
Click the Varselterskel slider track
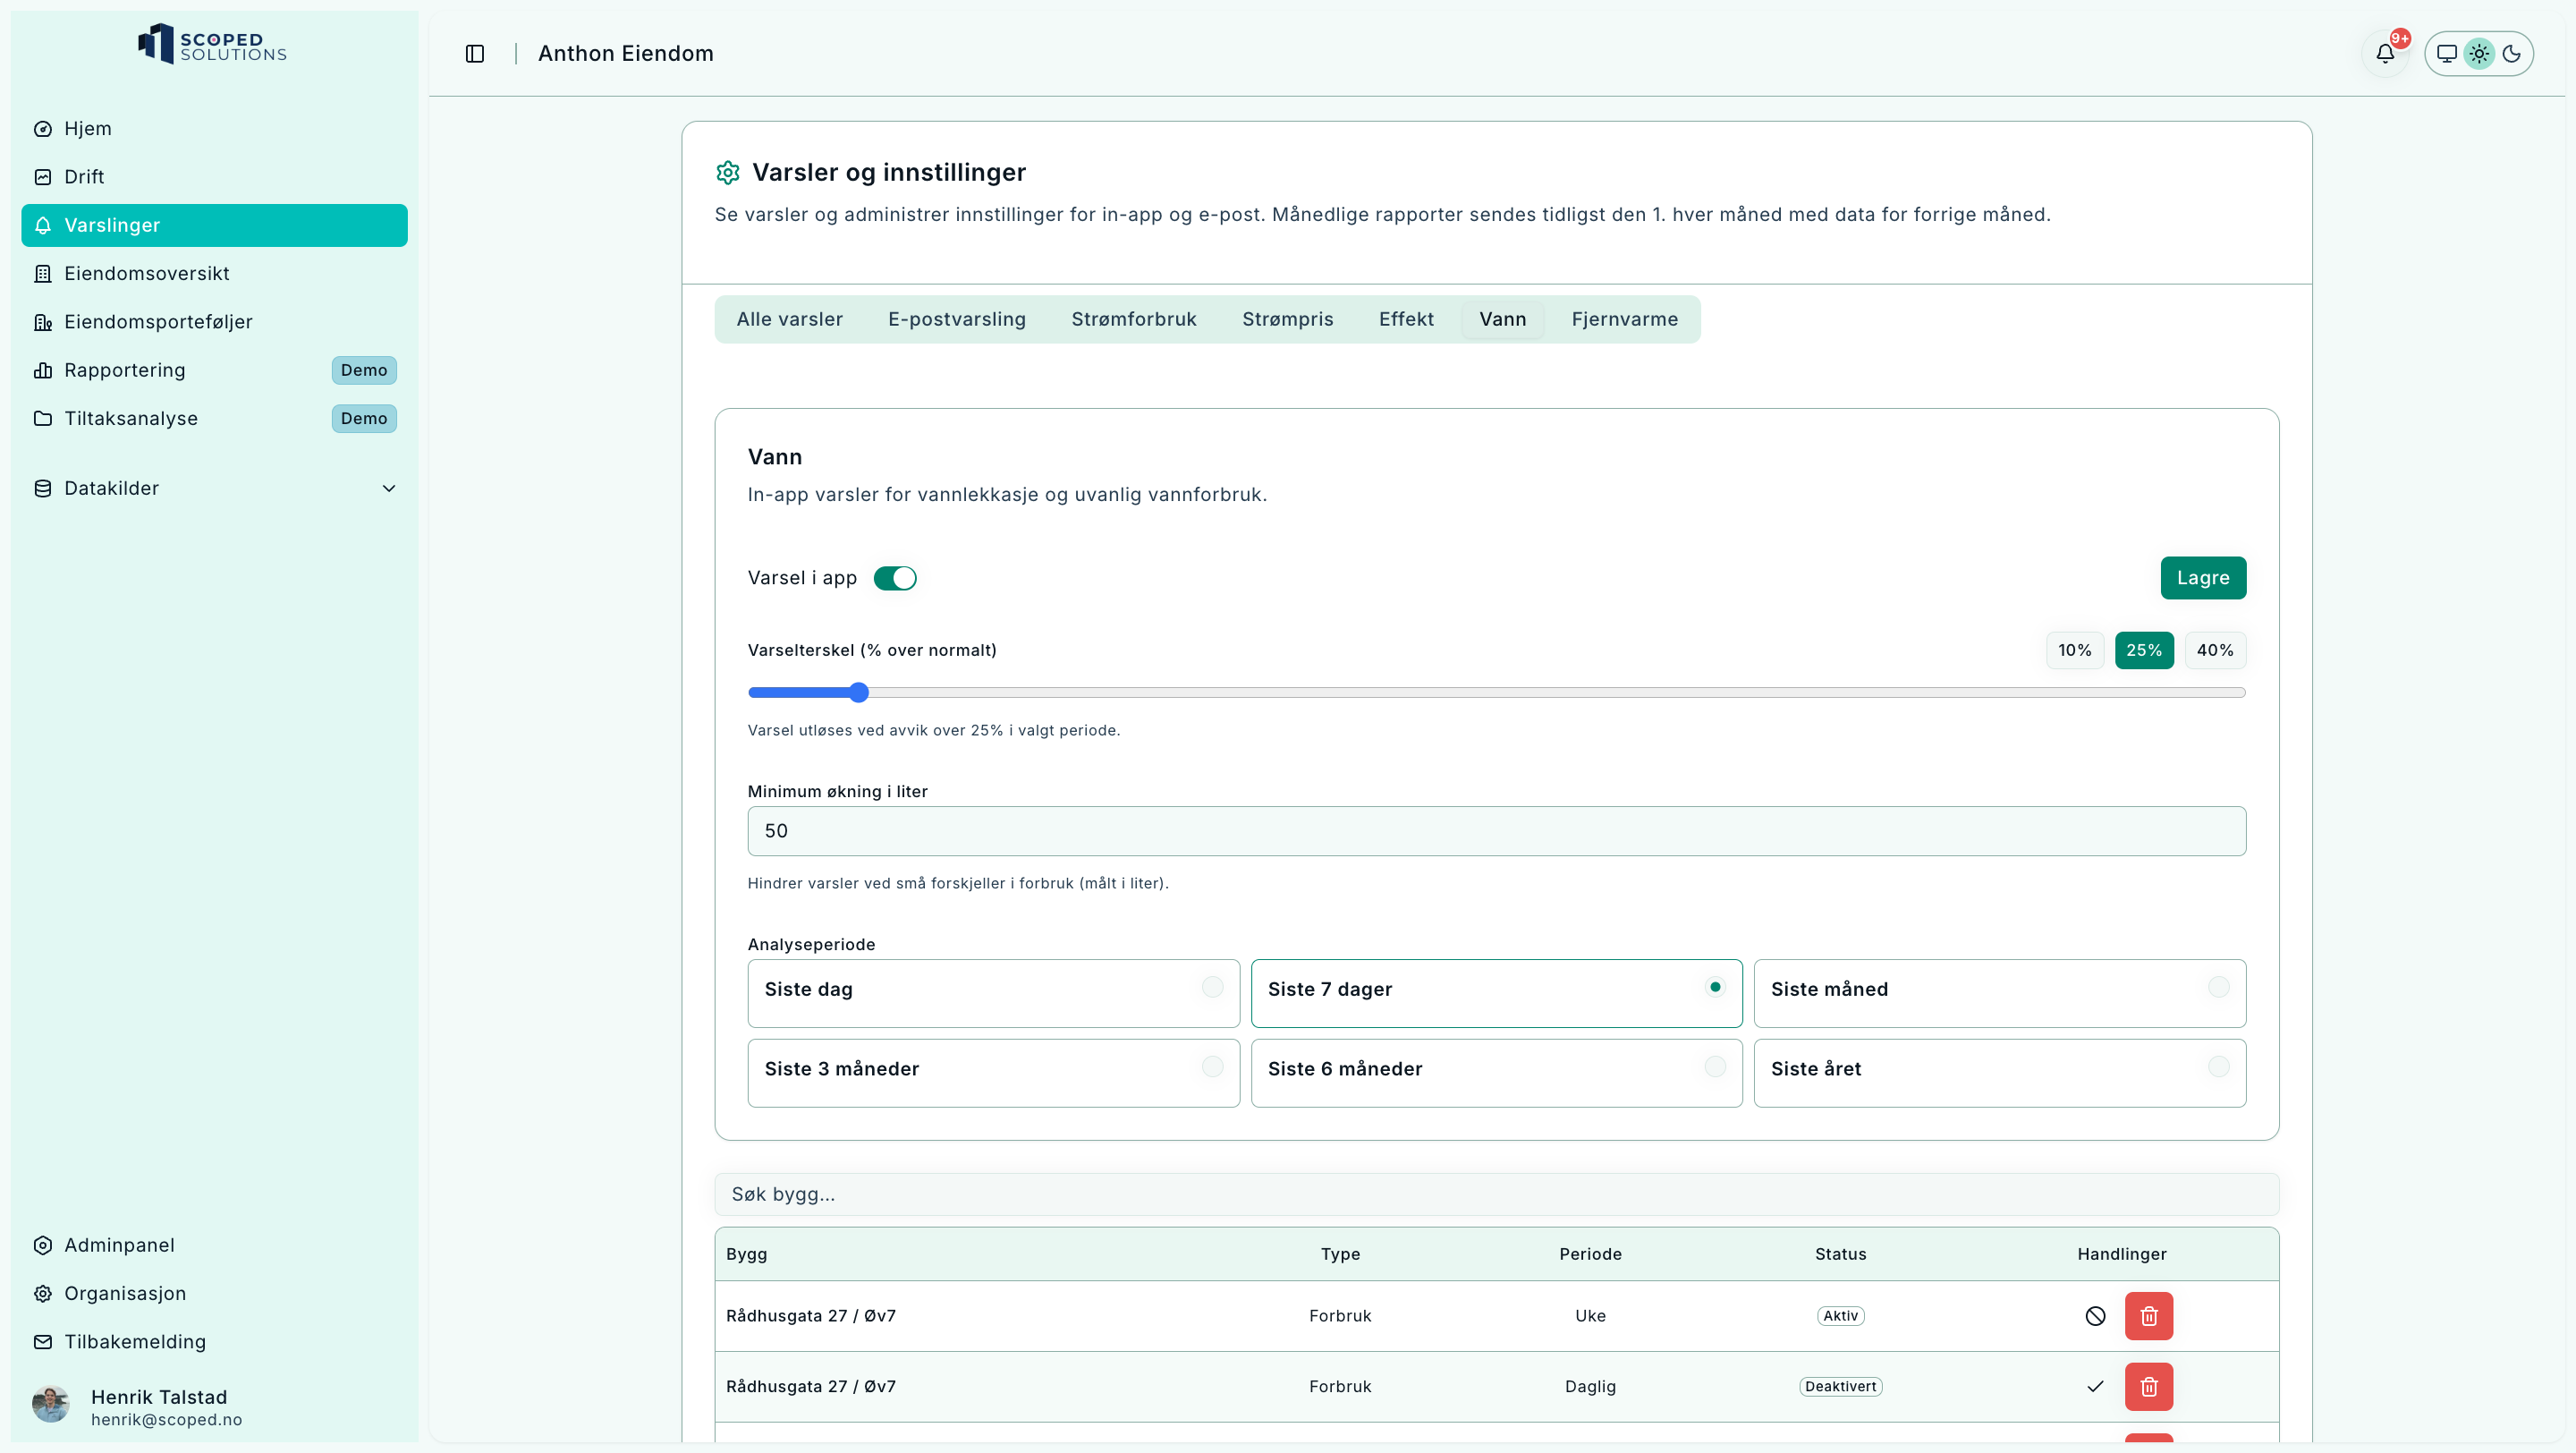[1500, 692]
